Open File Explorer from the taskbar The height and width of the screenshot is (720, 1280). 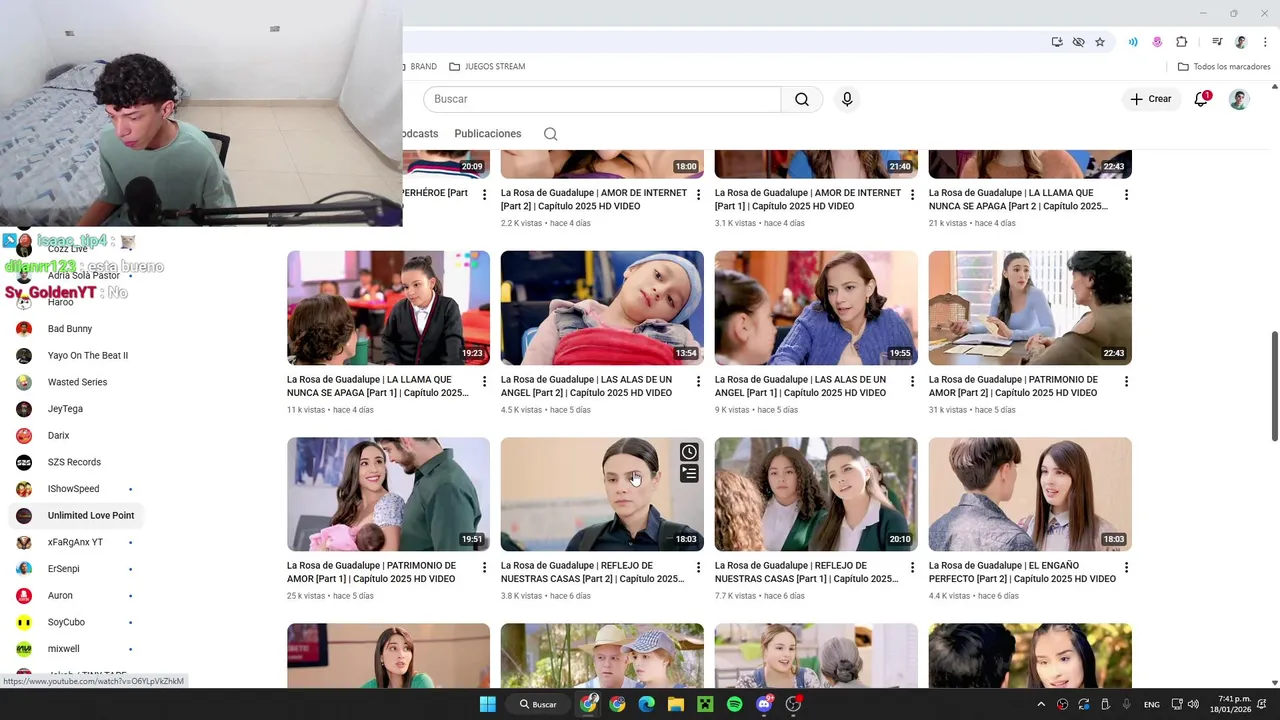675,704
